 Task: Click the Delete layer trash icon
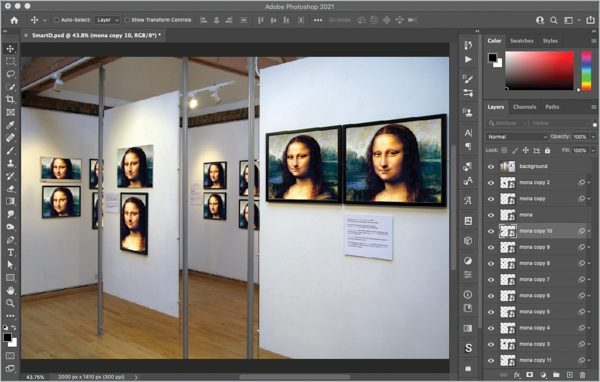[582, 375]
